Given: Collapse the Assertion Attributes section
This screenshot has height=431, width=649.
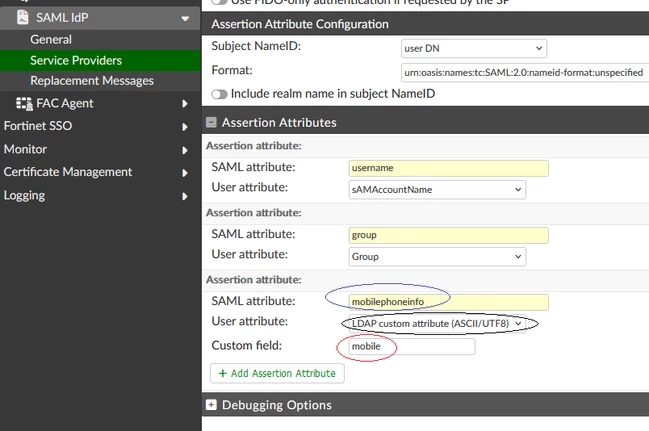Looking at the screenshot, I should (x=211, y=122).
